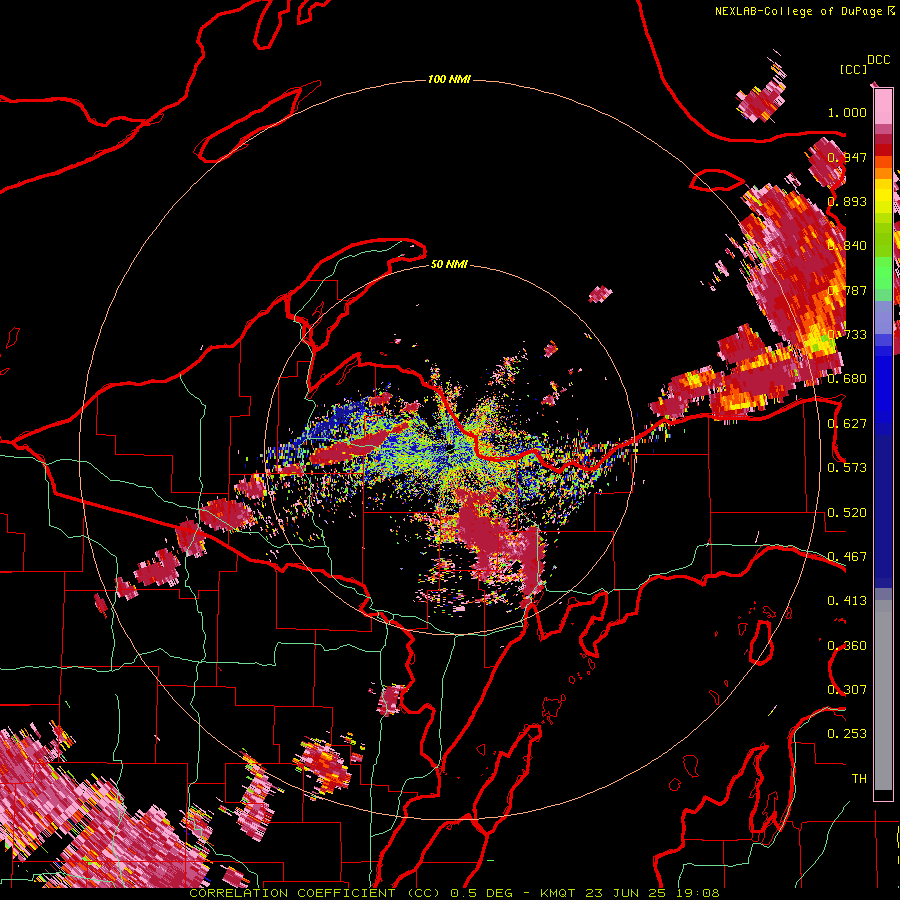
Task: Select the 0.840 color scale value
Action: coord(847,246)
